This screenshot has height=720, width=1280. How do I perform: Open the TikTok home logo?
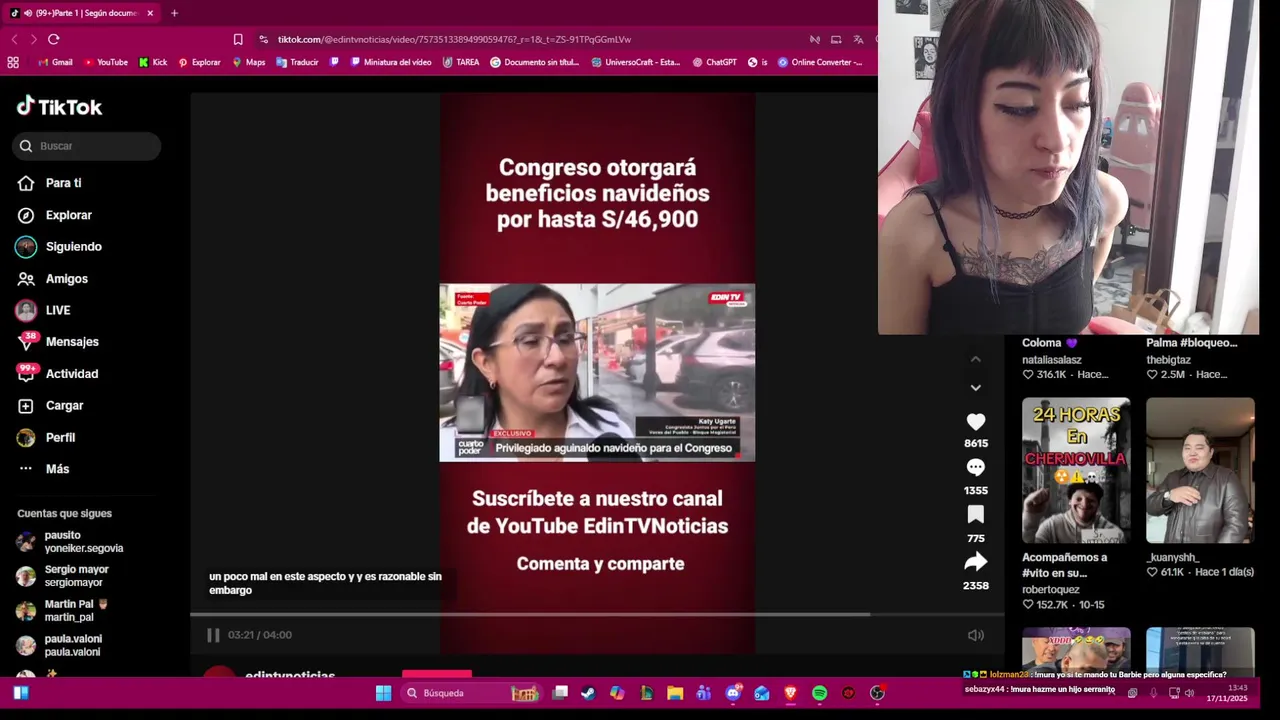coord(59,106)
